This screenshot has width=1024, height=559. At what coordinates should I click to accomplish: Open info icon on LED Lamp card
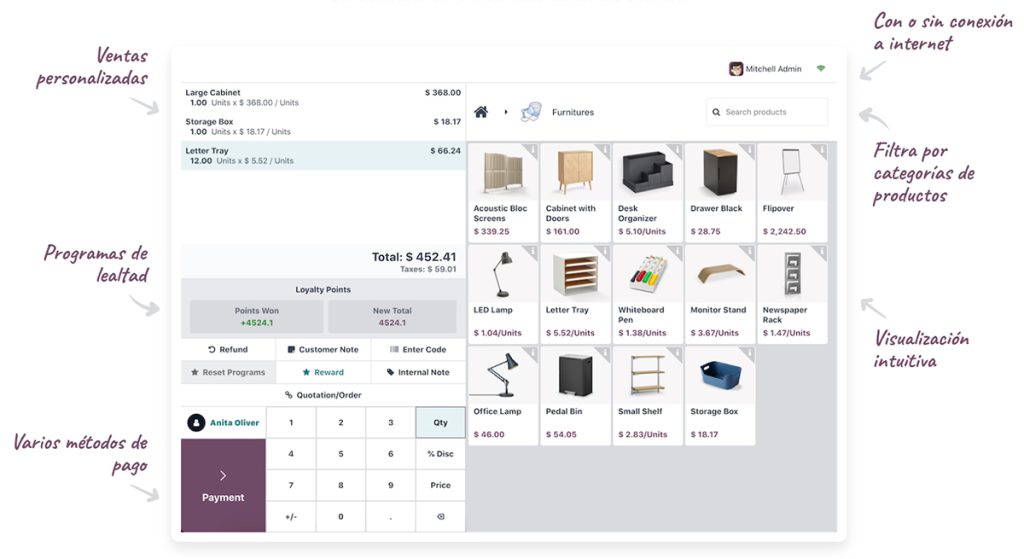point(532,252)
